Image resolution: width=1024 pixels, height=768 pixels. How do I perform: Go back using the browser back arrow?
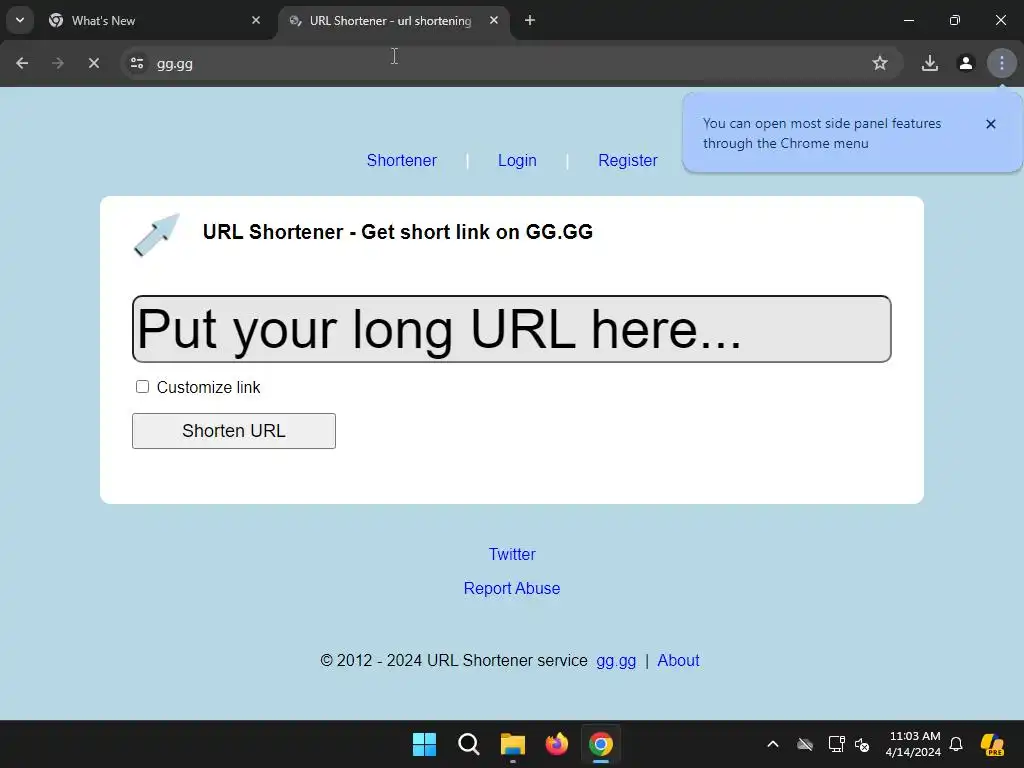[x=22, y=63]
